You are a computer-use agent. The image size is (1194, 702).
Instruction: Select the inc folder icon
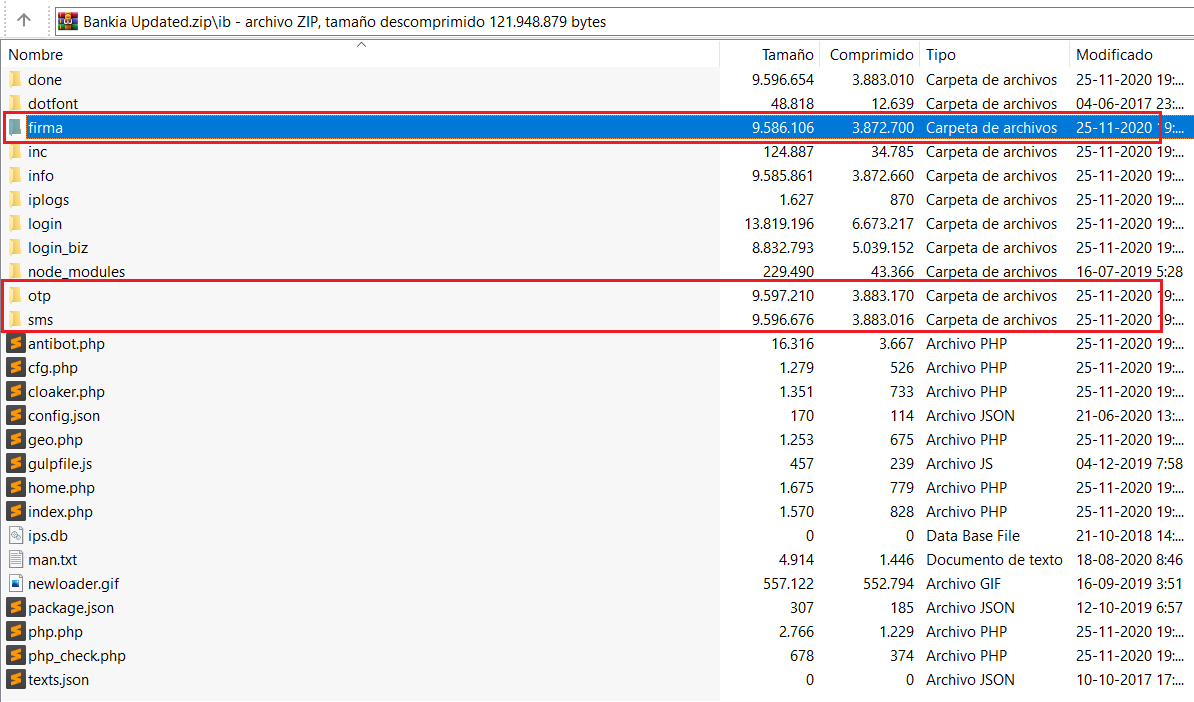point(15,152)
